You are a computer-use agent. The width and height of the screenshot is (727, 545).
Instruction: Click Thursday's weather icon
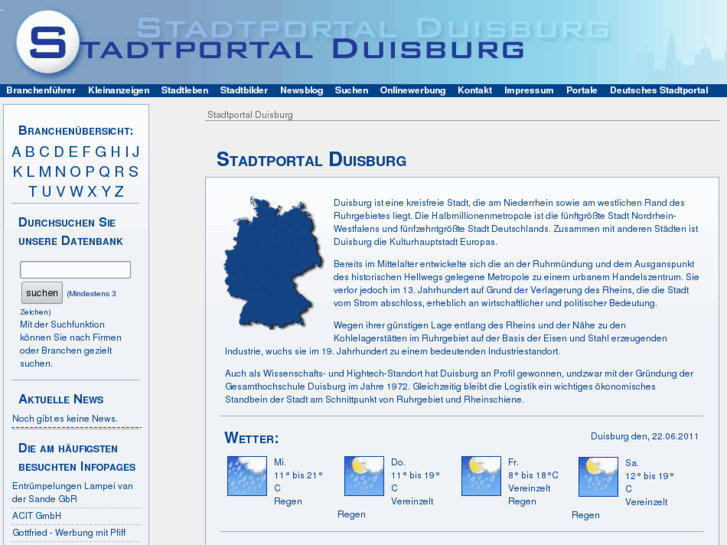point(364,476)
